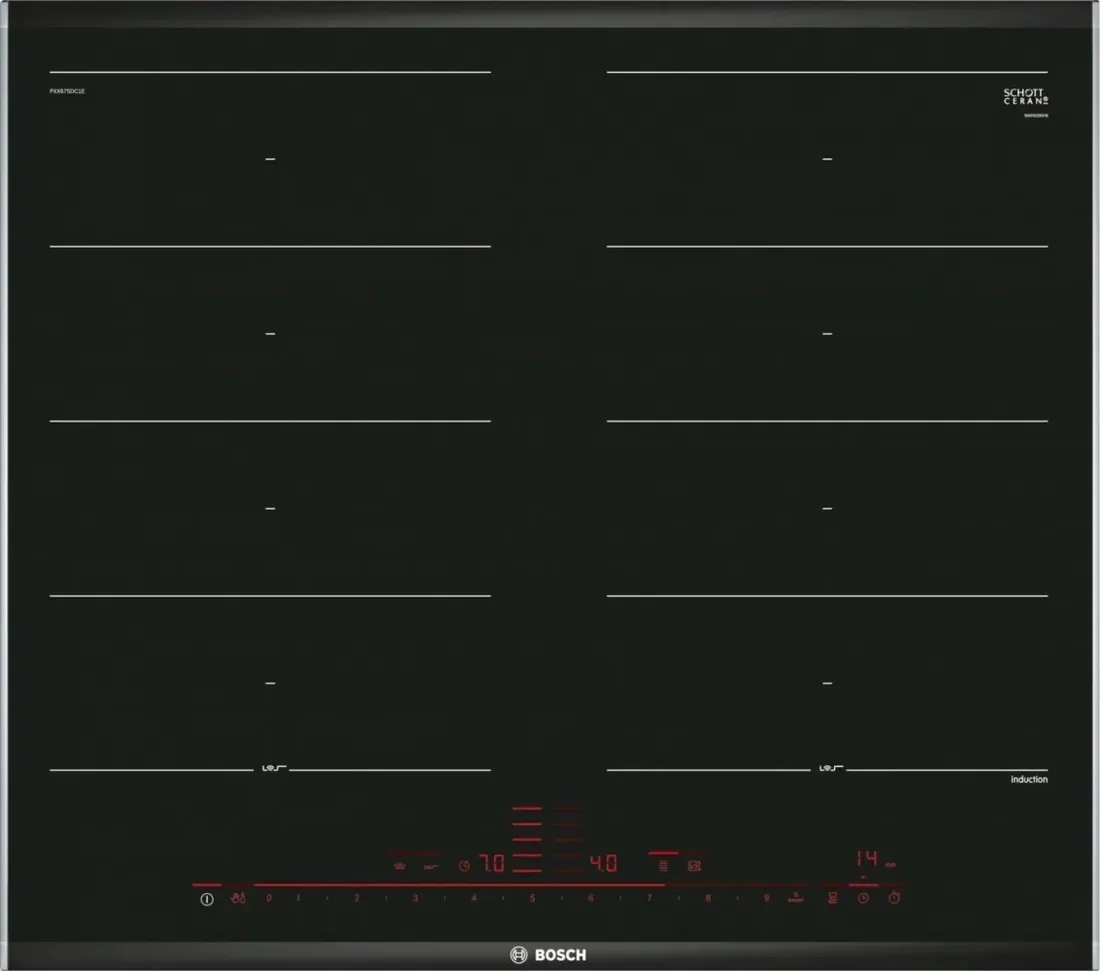The image size is (1100, 971).
Task: Tap the square icon beside the flex zone icon
Action: point(694,865)
